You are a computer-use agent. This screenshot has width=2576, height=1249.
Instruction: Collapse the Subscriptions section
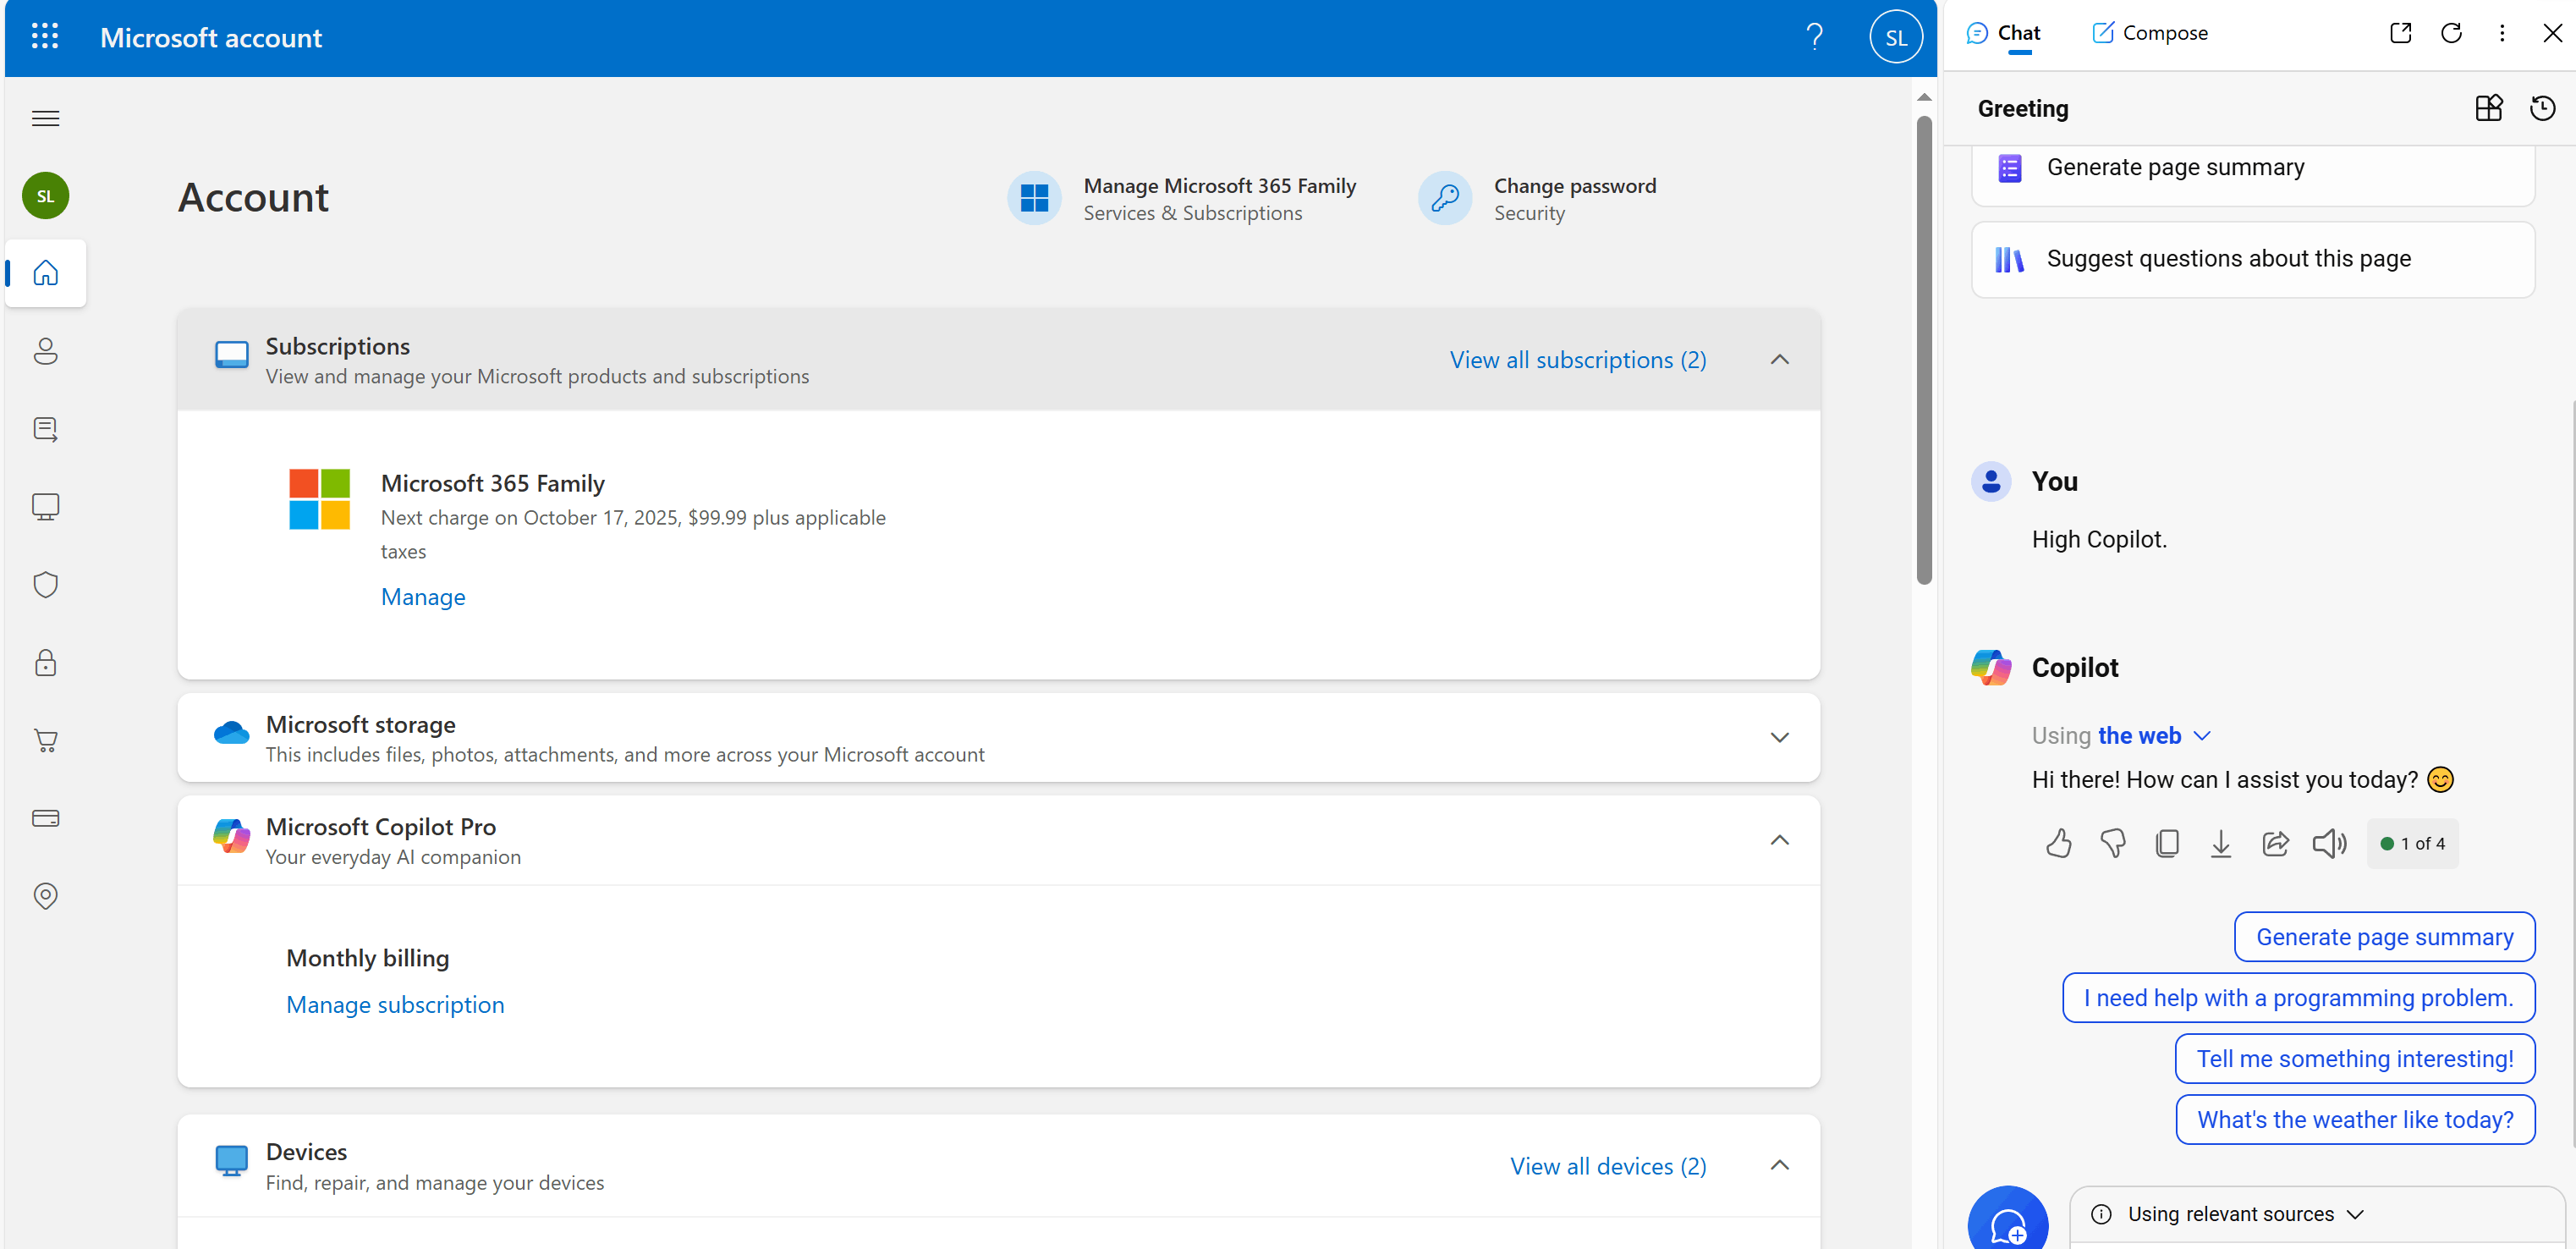coord(1779,359)
